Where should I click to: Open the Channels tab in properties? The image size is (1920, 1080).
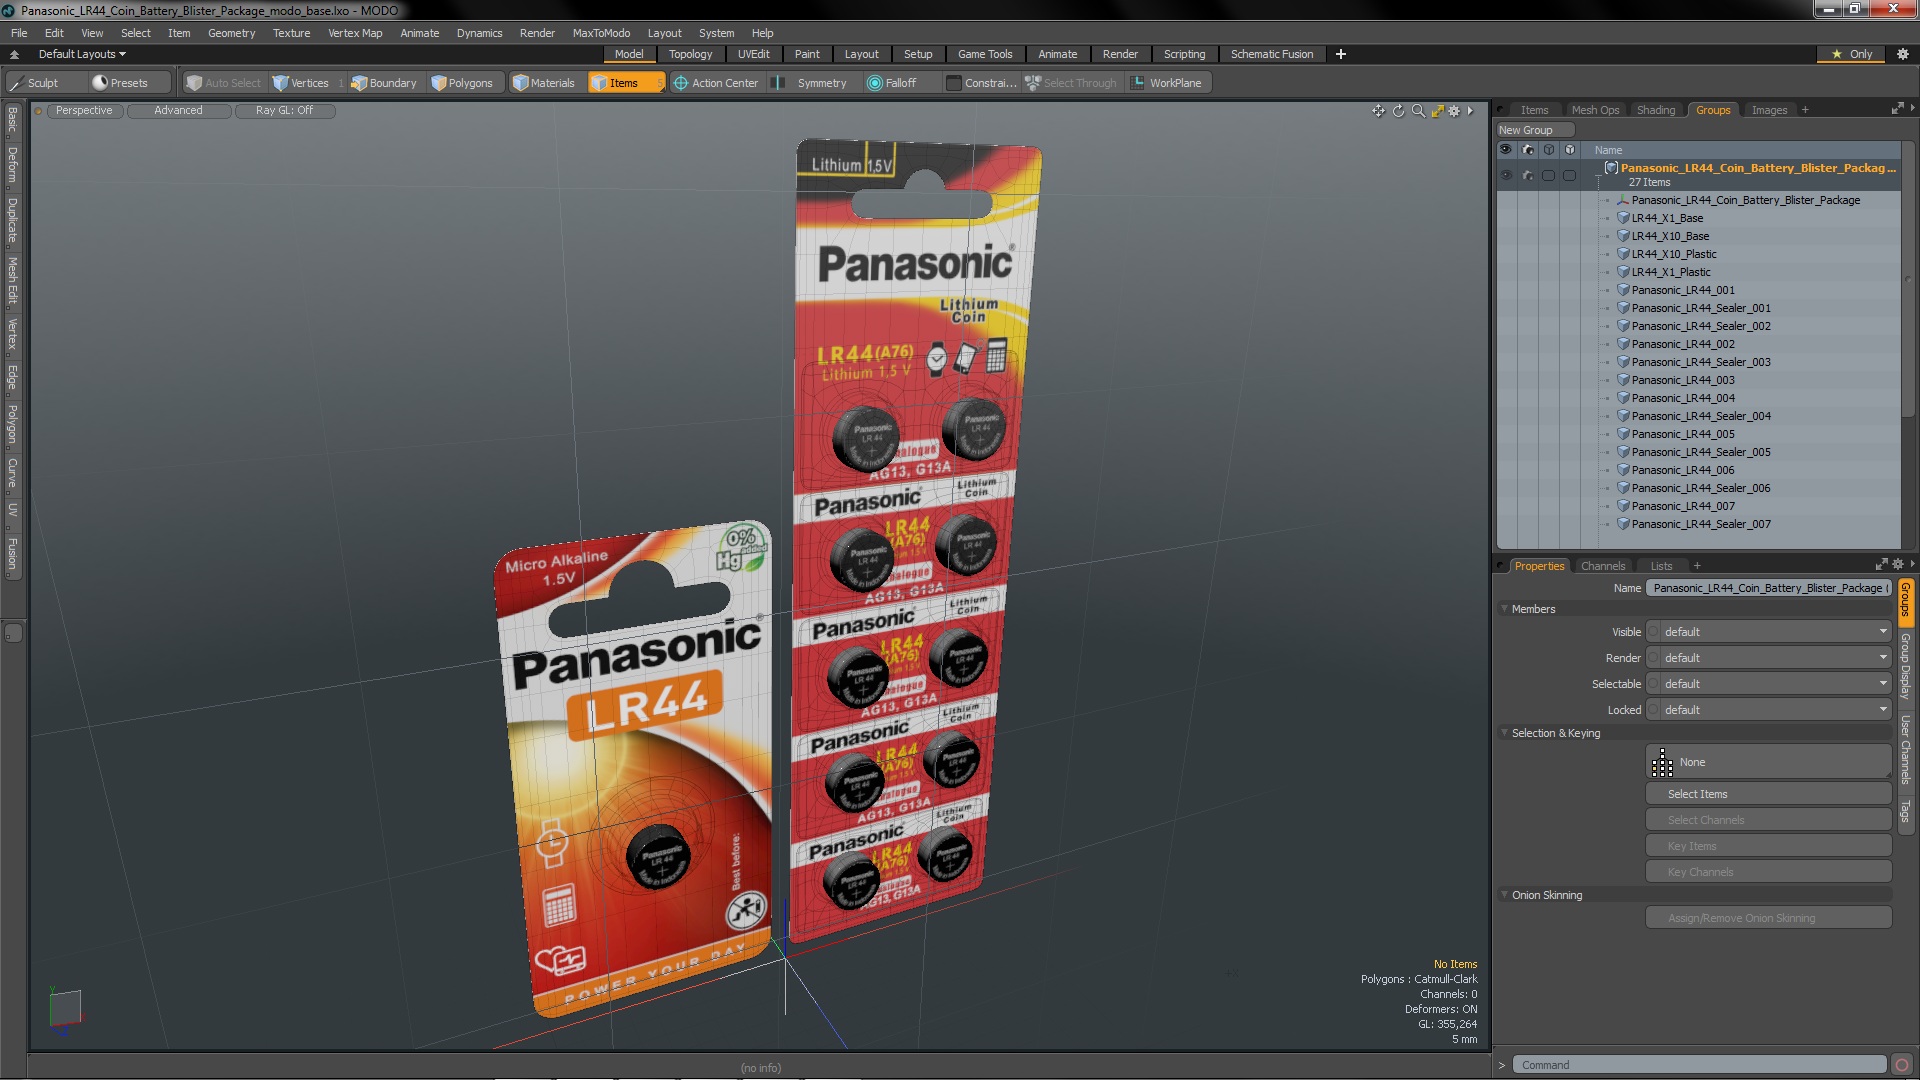(1602, 566)
